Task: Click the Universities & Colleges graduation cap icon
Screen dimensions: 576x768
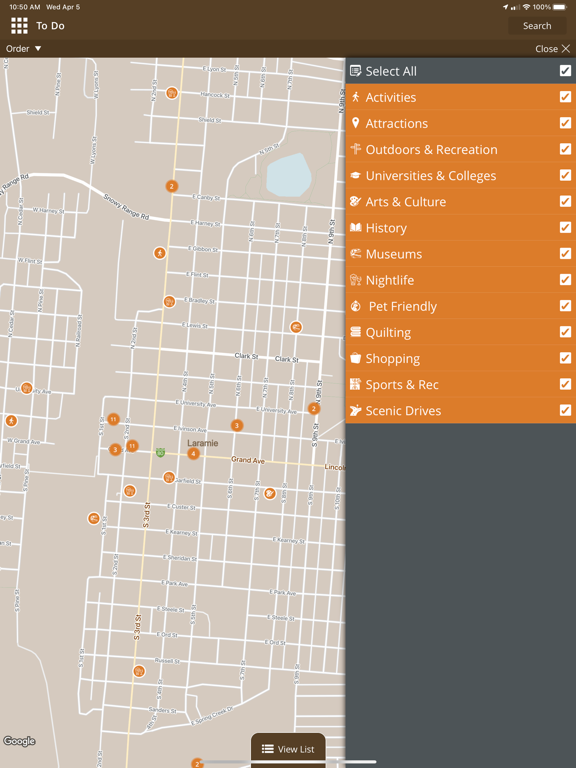Action: tap(356, 175)
